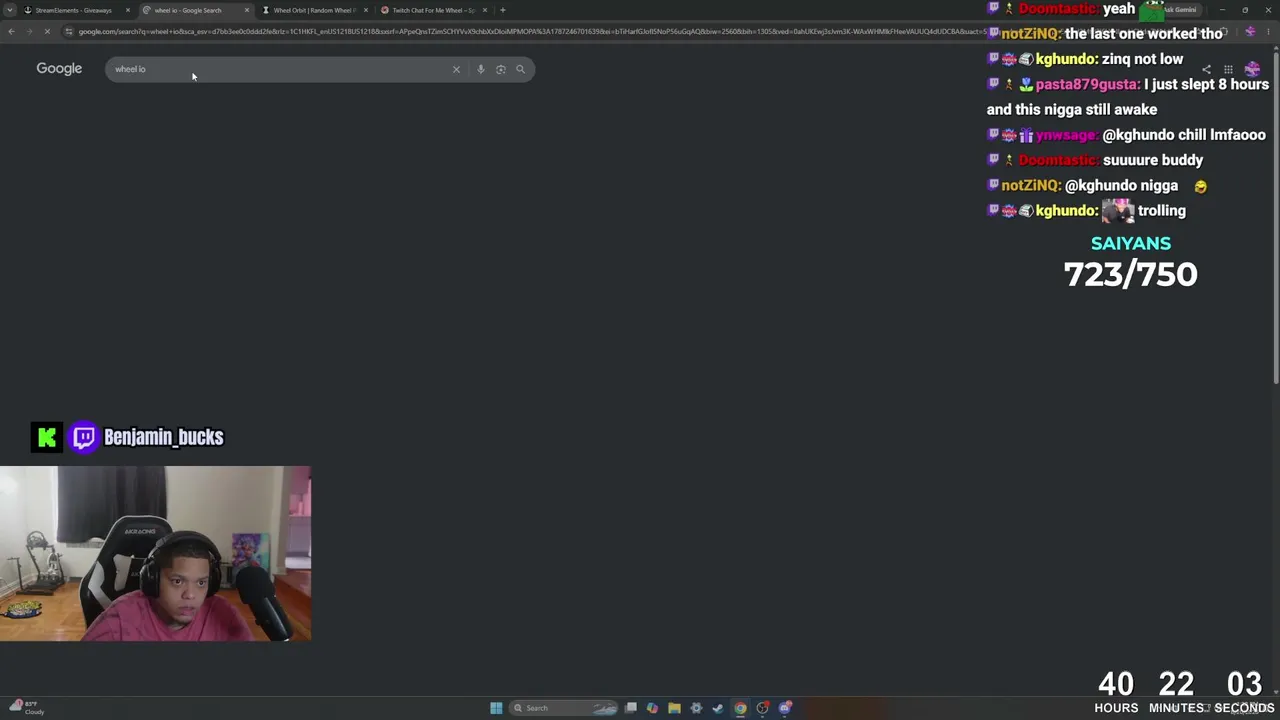1280x720 pixels.
Task: Click the Windows taskbar Search box
Action: pos(565,708)
